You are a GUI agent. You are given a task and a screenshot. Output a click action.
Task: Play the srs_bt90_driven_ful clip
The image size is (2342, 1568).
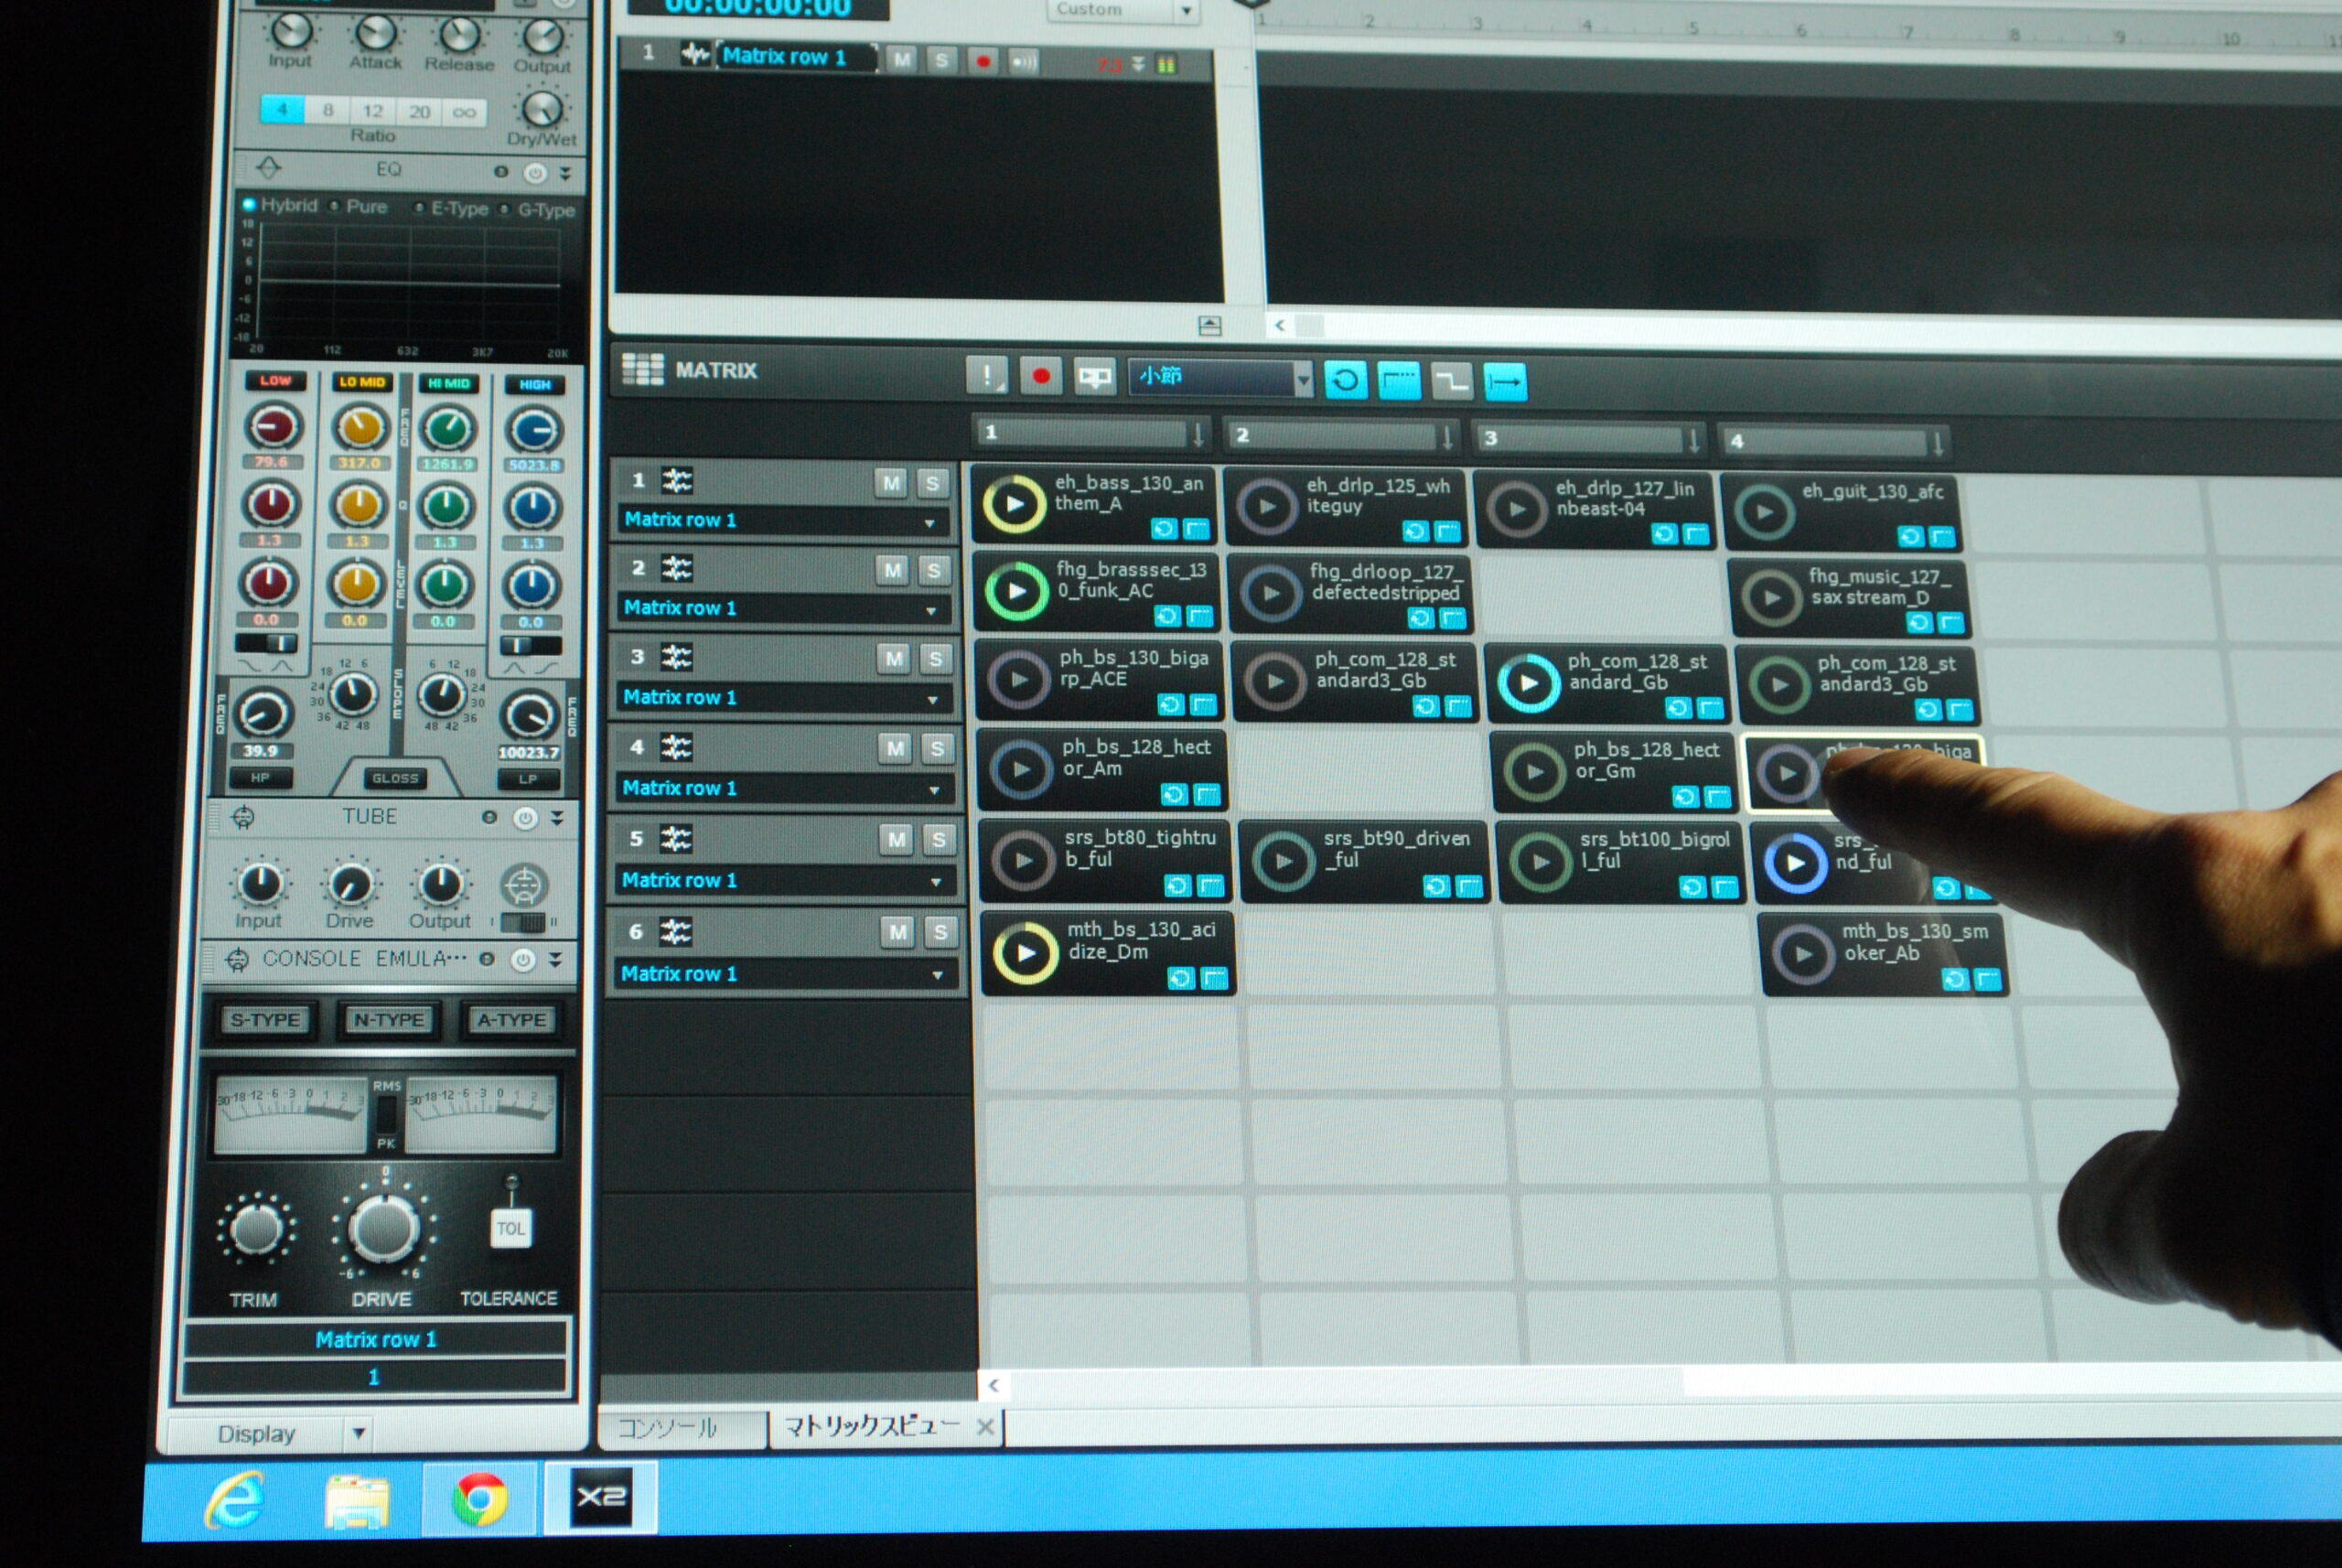pos(1283,861)
